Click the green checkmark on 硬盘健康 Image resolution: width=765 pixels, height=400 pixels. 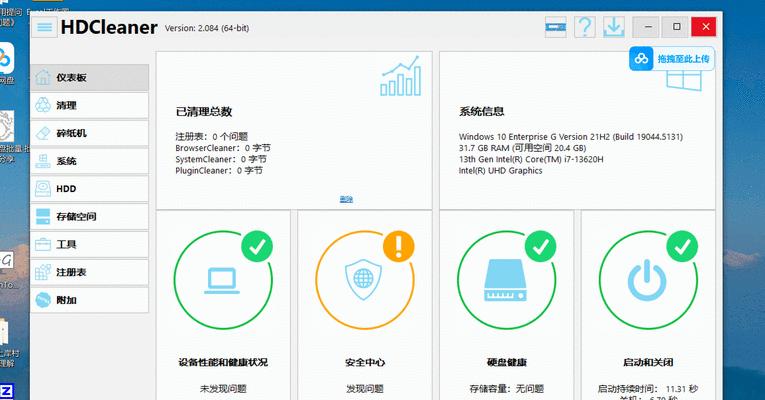click(541, 246)
